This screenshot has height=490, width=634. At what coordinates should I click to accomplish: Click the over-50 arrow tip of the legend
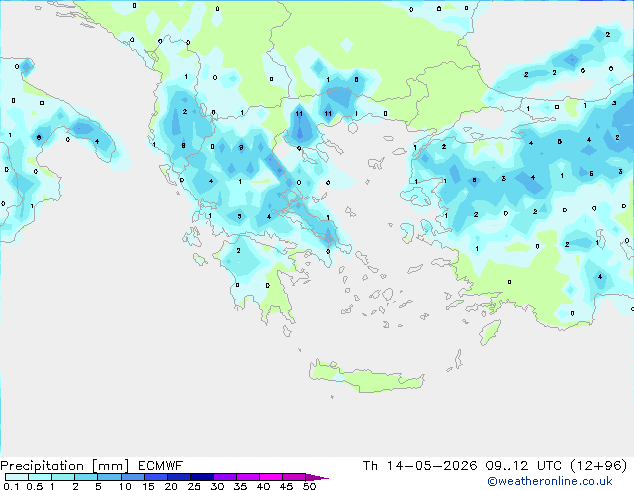click(317, 477)
